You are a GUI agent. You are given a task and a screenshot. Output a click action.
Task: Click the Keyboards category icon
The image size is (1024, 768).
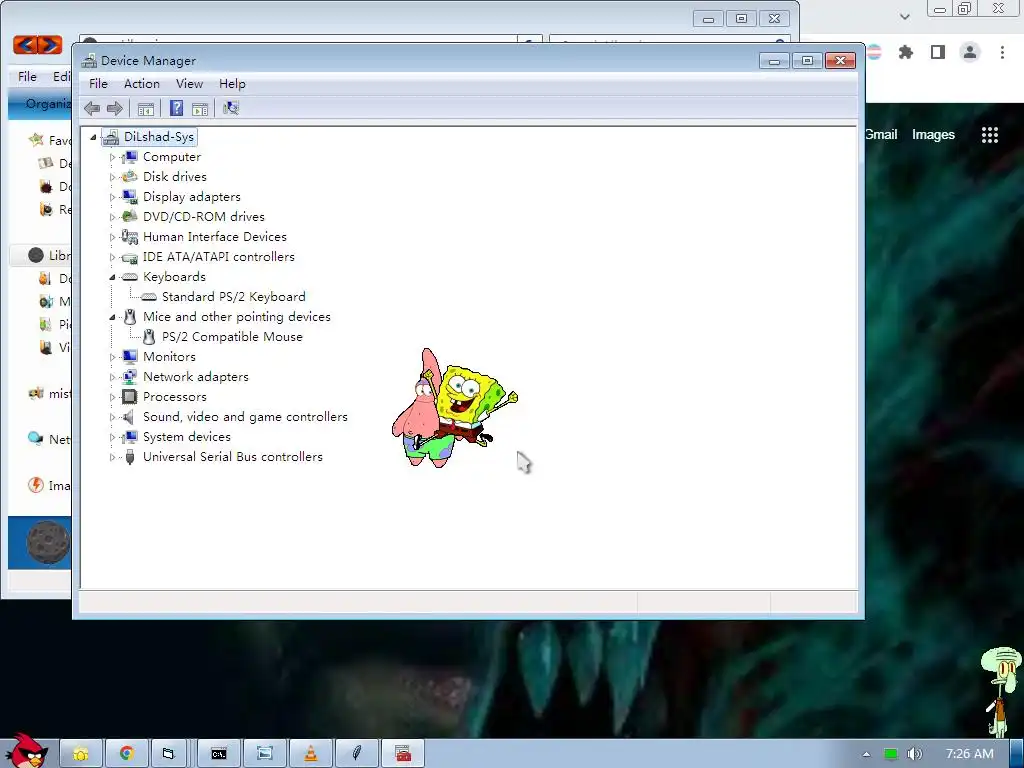pos(130,277)
